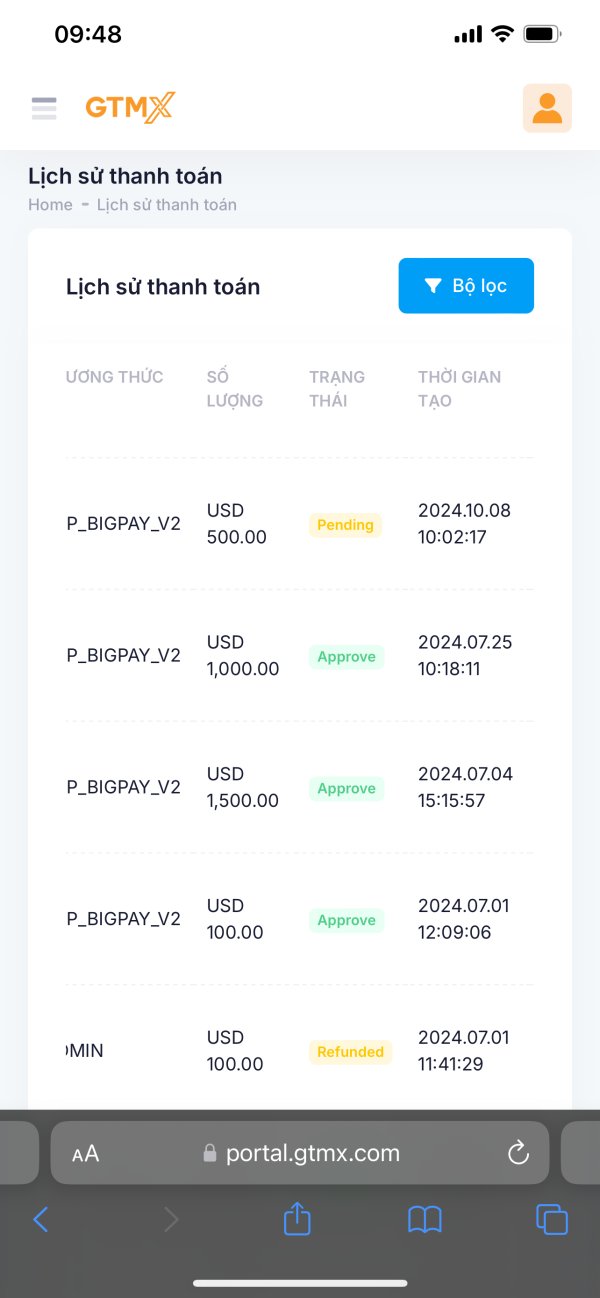Screen dimensions: 600x1298
Task: Go to Home breadcrumb link
Action: [x=50, y=205]
